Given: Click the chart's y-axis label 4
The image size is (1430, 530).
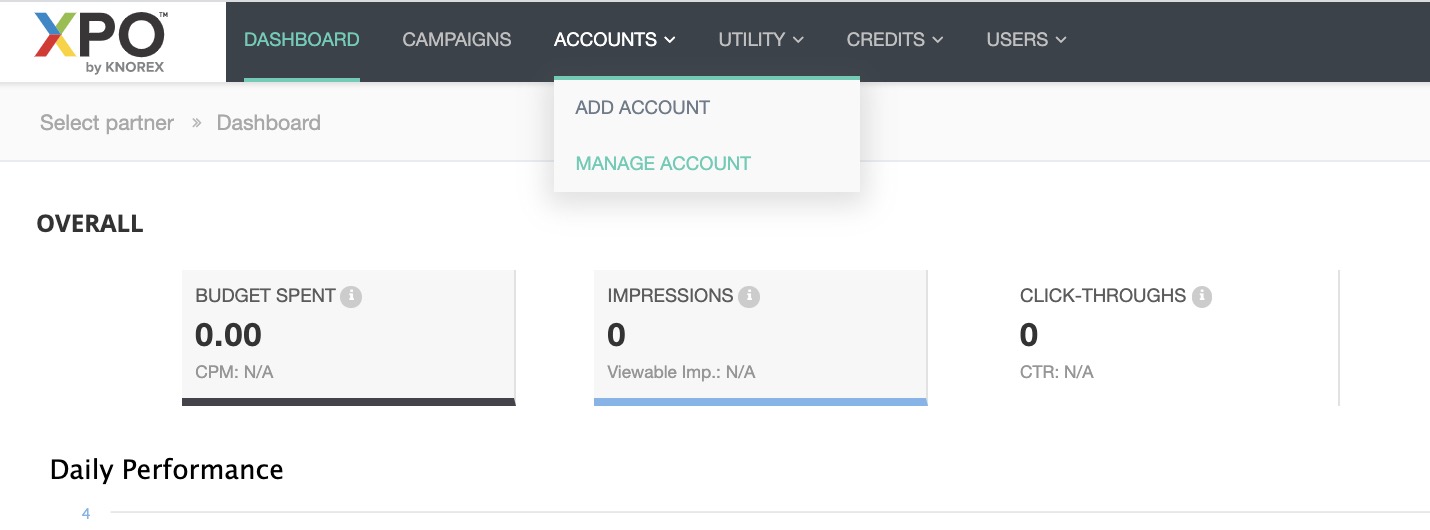Looking at the screenshot, I should pos(86,514).
